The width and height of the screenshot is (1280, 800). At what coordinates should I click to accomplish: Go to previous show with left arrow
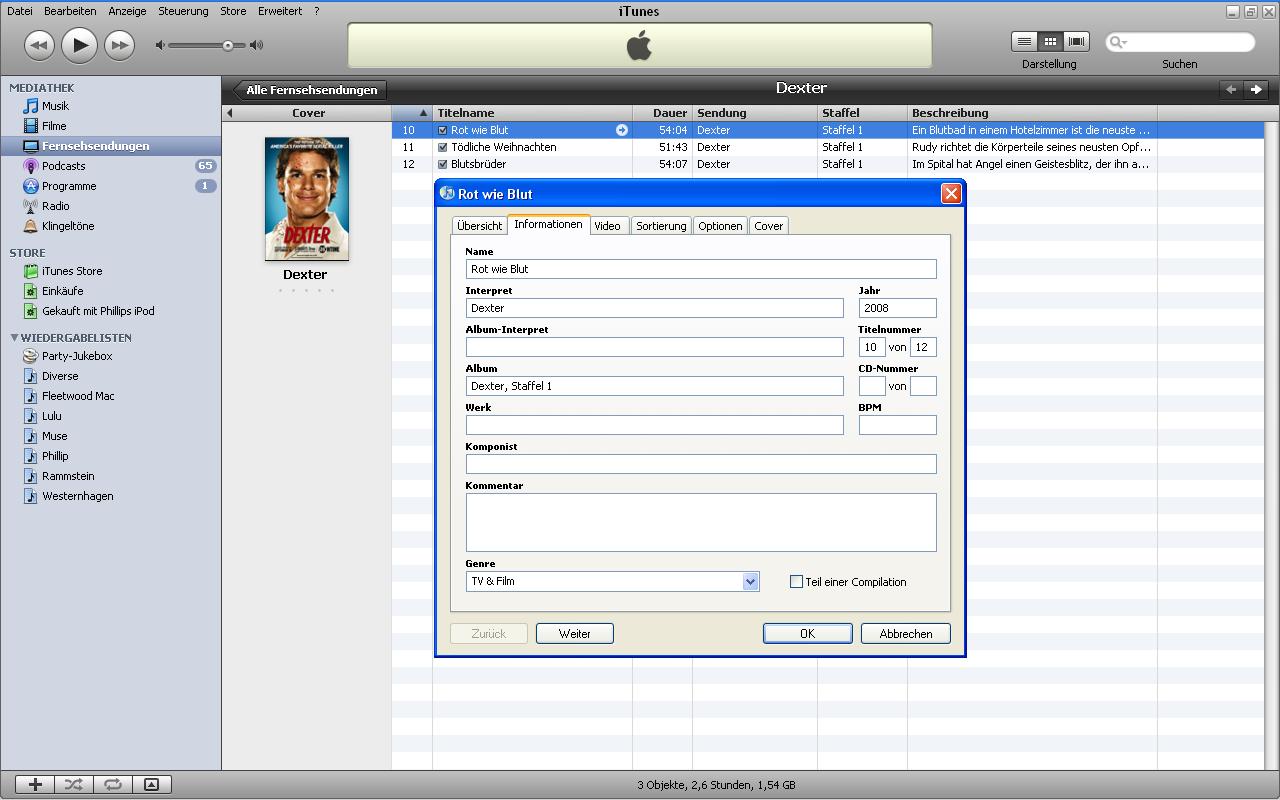[1231, 89]
